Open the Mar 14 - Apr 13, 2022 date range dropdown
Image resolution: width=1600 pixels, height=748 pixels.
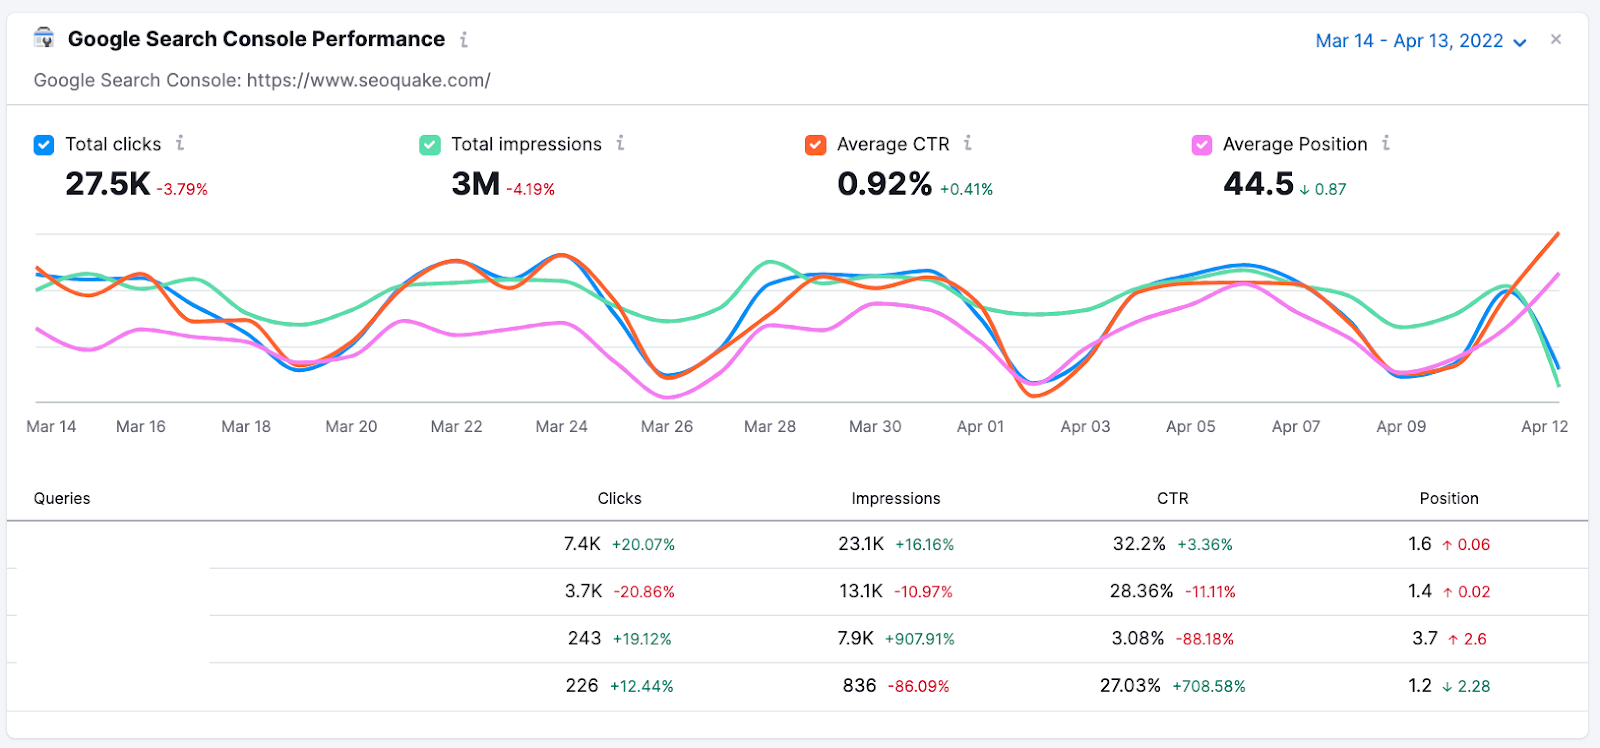click(x=1421, y=41)
